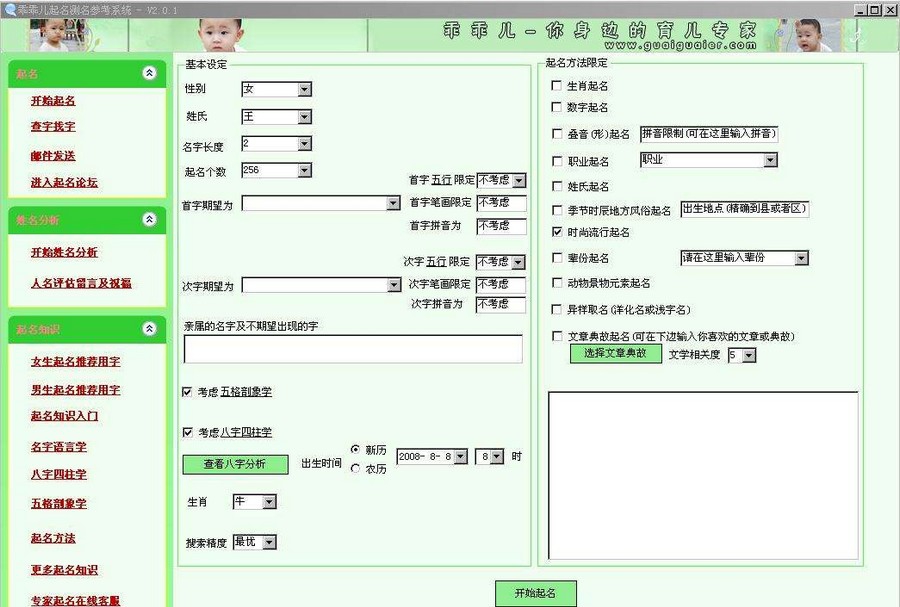The width and height of the screenshot is (900, 607).
Task: Select the 农历 radio button
Action: point(357,466)
